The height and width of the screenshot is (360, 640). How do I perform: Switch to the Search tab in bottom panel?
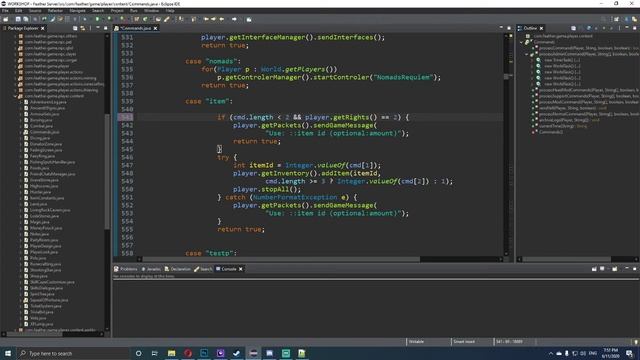click(203, 269)
